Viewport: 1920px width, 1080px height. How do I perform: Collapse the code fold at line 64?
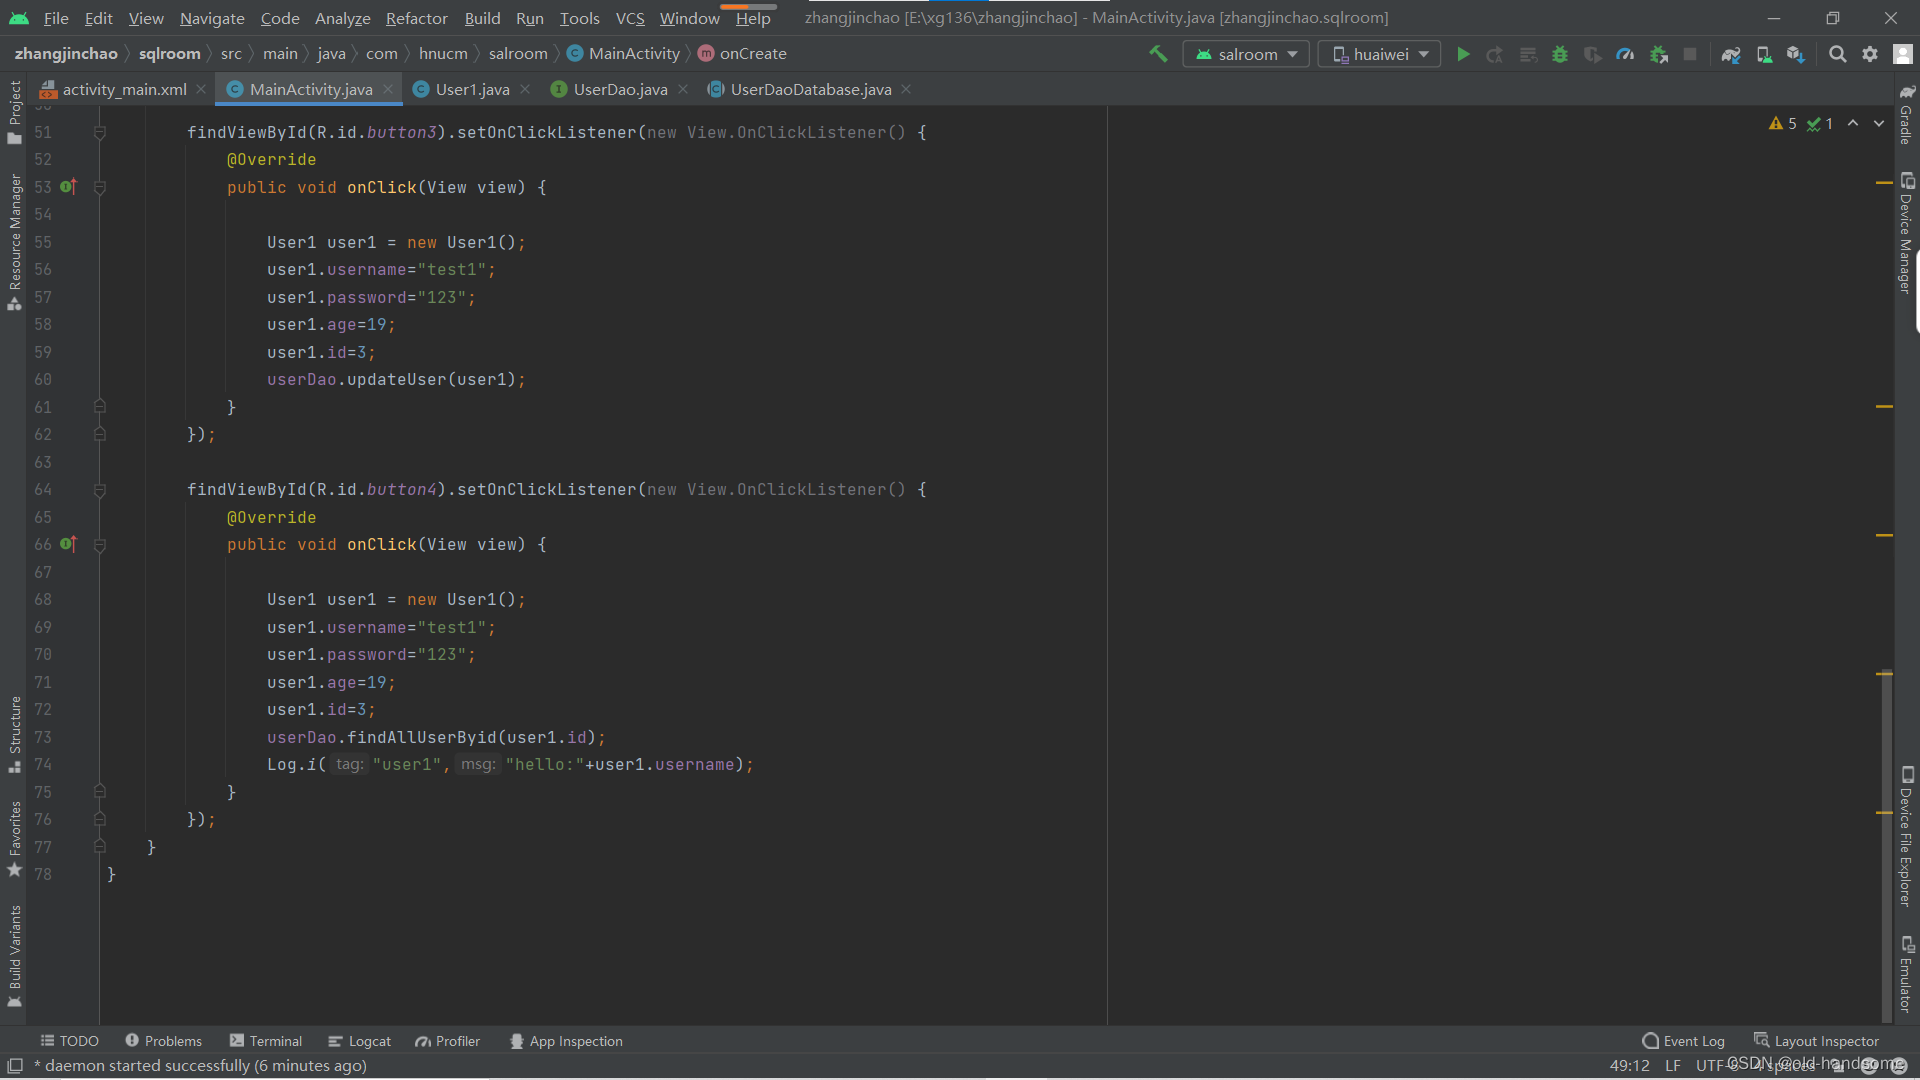(x=100, y=490)
